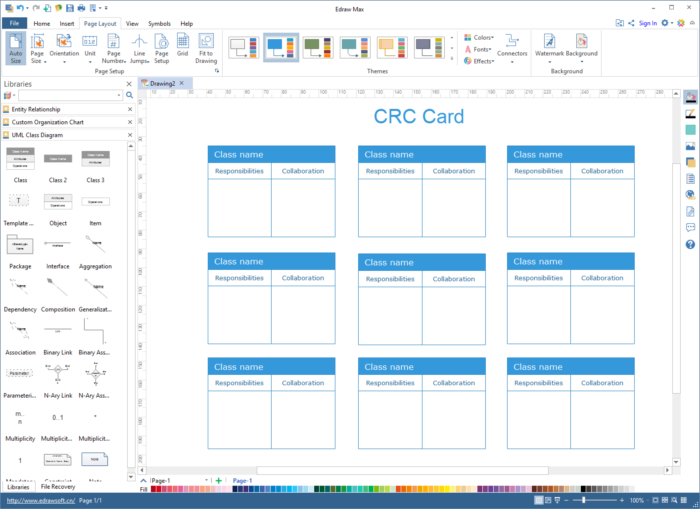The width and height of the screenshot is (700, 509).
Task: Adjust the zoom slider handle
Action: (583, 500)
